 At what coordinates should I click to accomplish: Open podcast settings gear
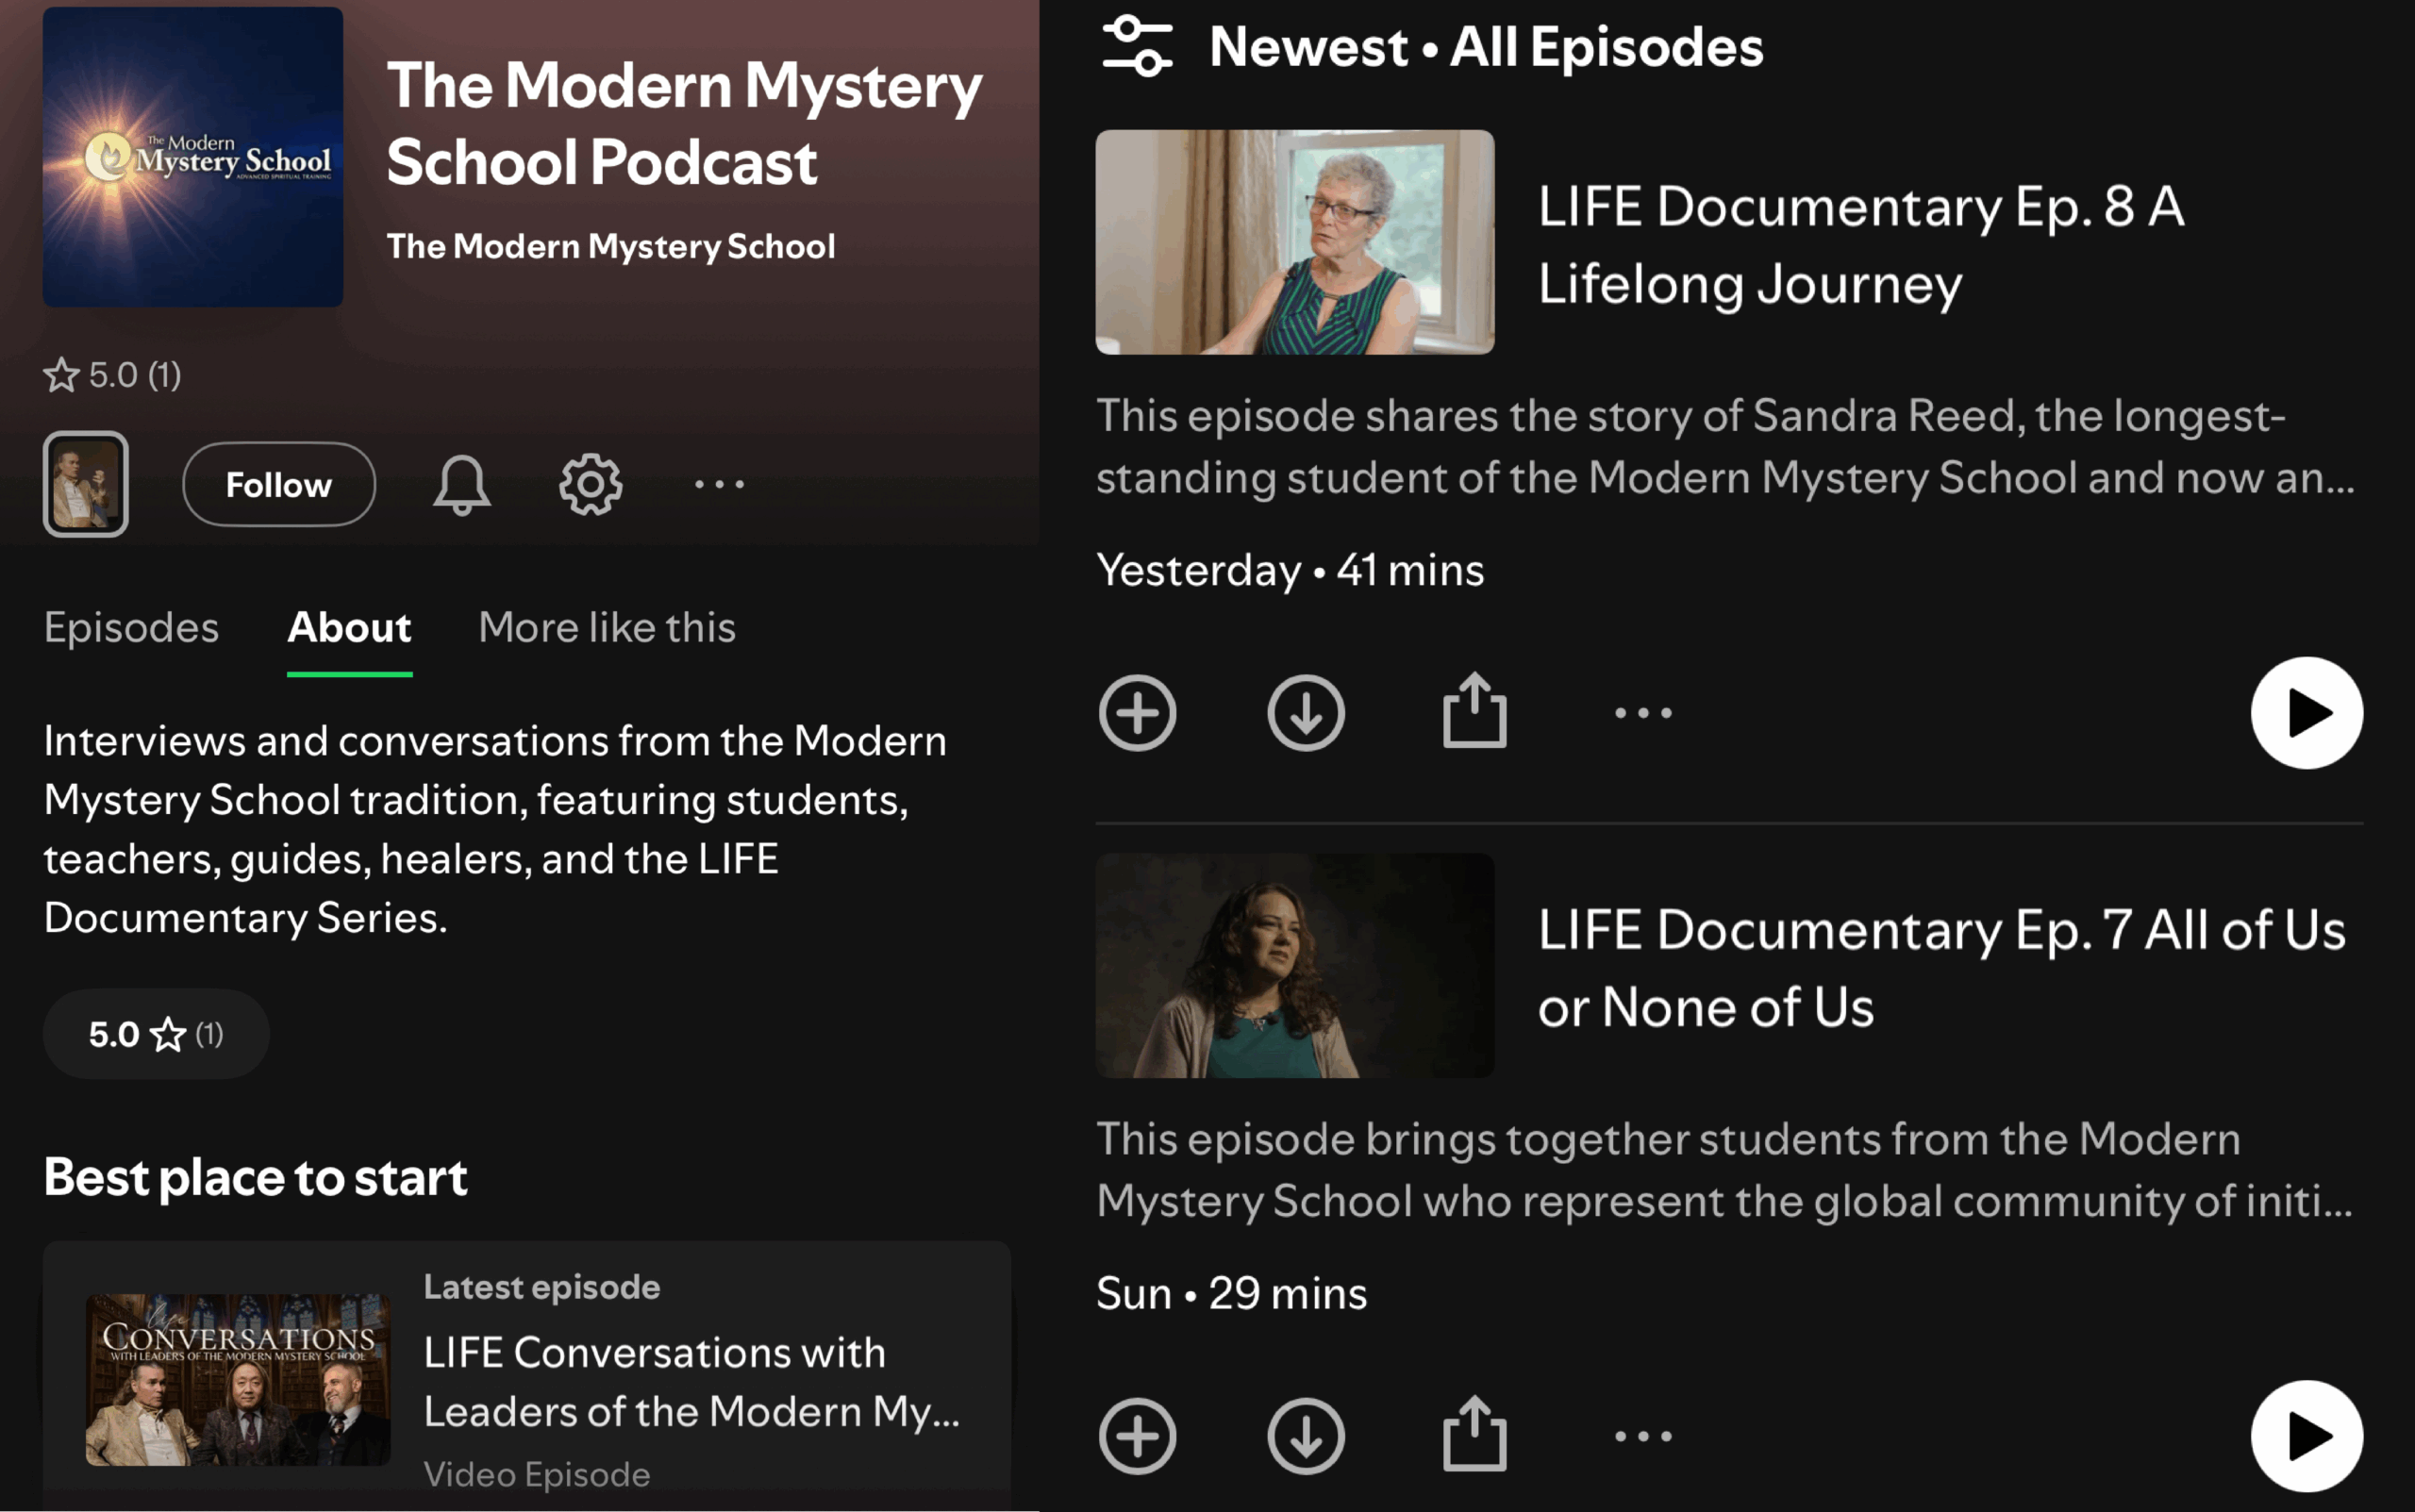point(590,485)
